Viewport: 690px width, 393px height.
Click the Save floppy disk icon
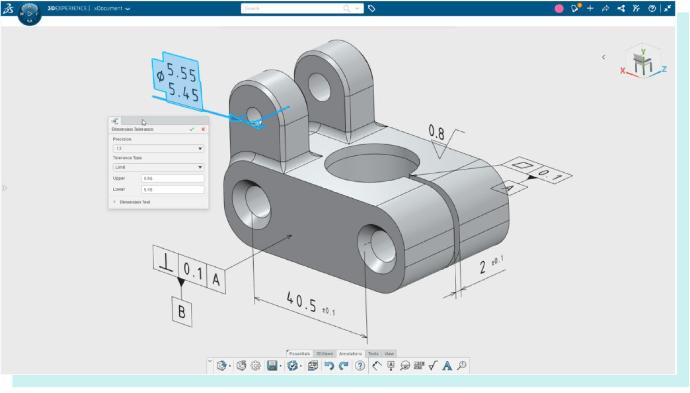click(x=272, y=366)
